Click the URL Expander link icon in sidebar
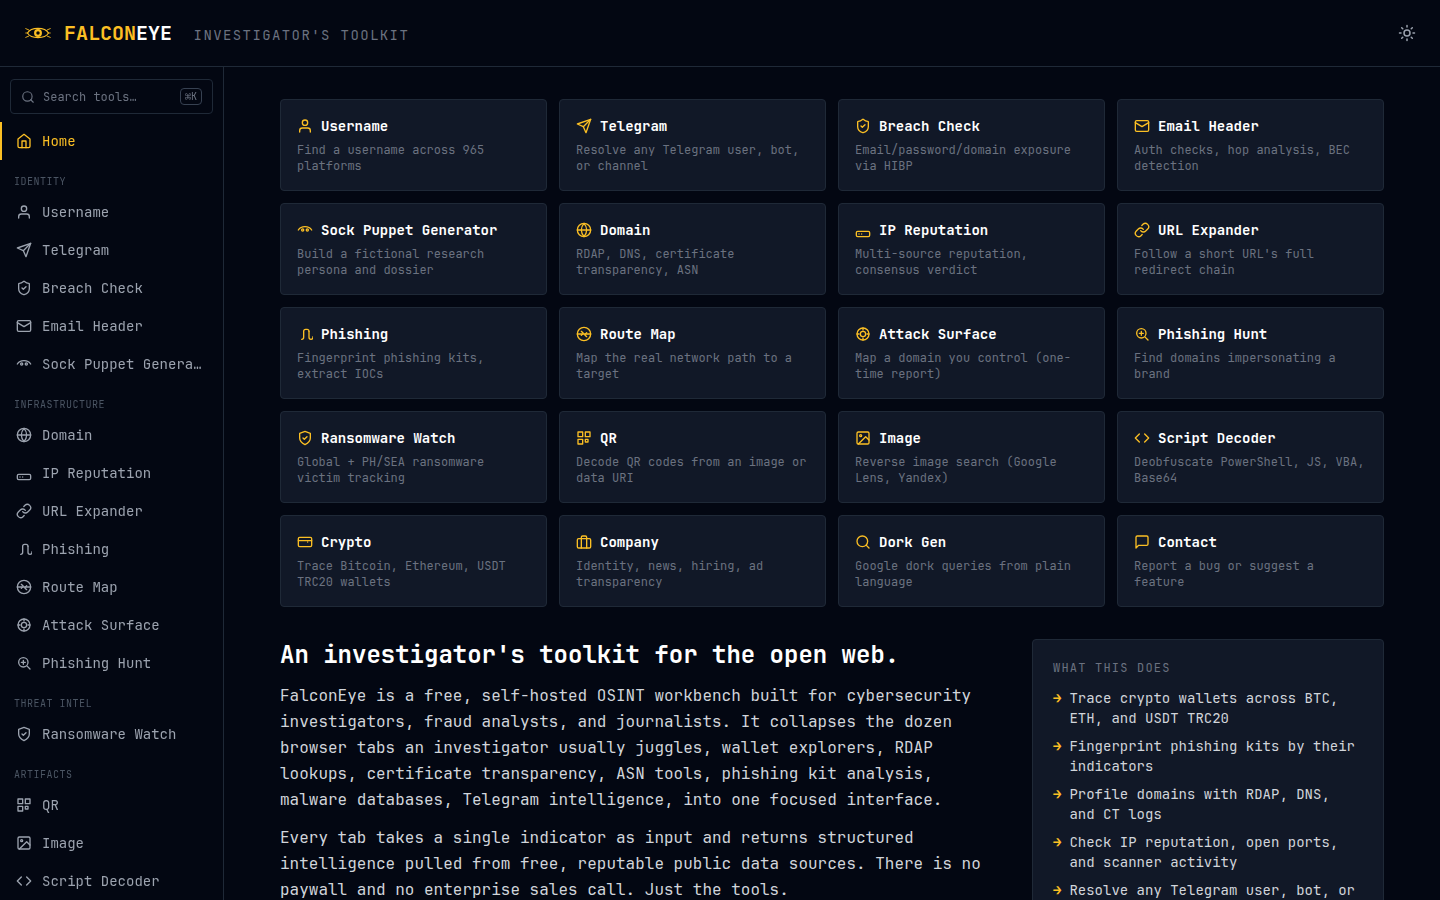 24,511
